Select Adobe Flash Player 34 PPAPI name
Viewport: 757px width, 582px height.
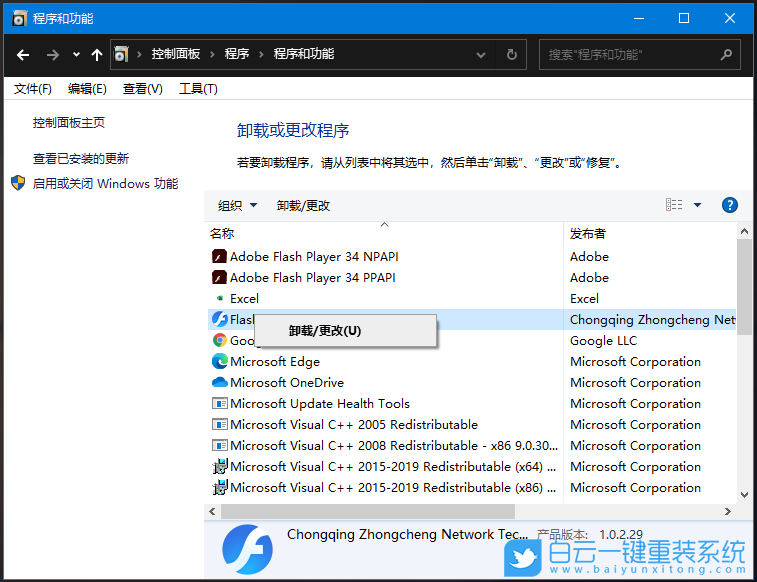[x=313, y=278]
